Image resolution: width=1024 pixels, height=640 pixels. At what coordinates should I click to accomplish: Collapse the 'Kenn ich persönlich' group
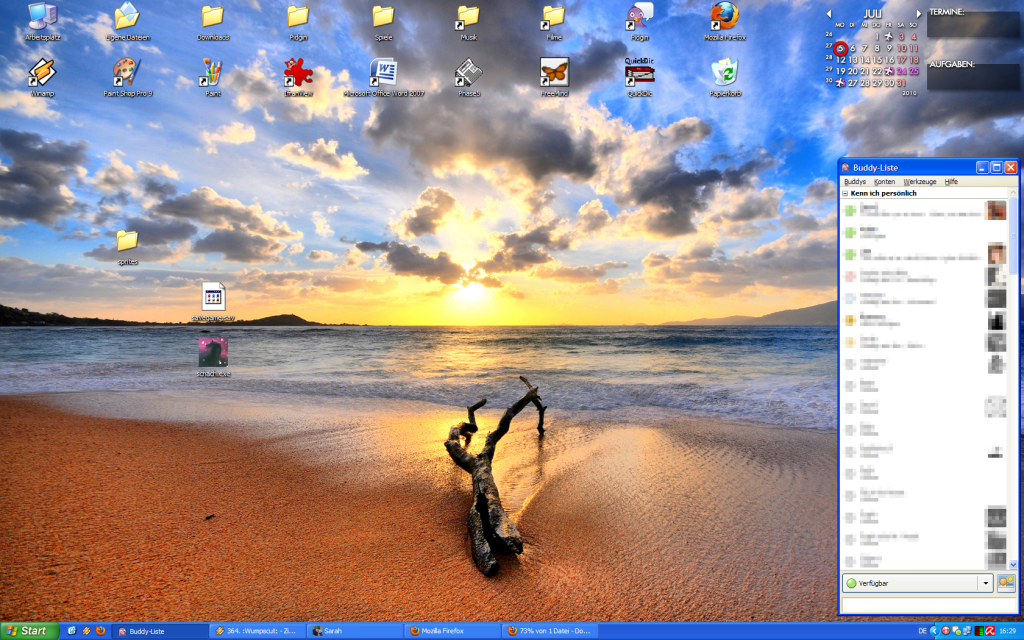(x=846, y=193)
